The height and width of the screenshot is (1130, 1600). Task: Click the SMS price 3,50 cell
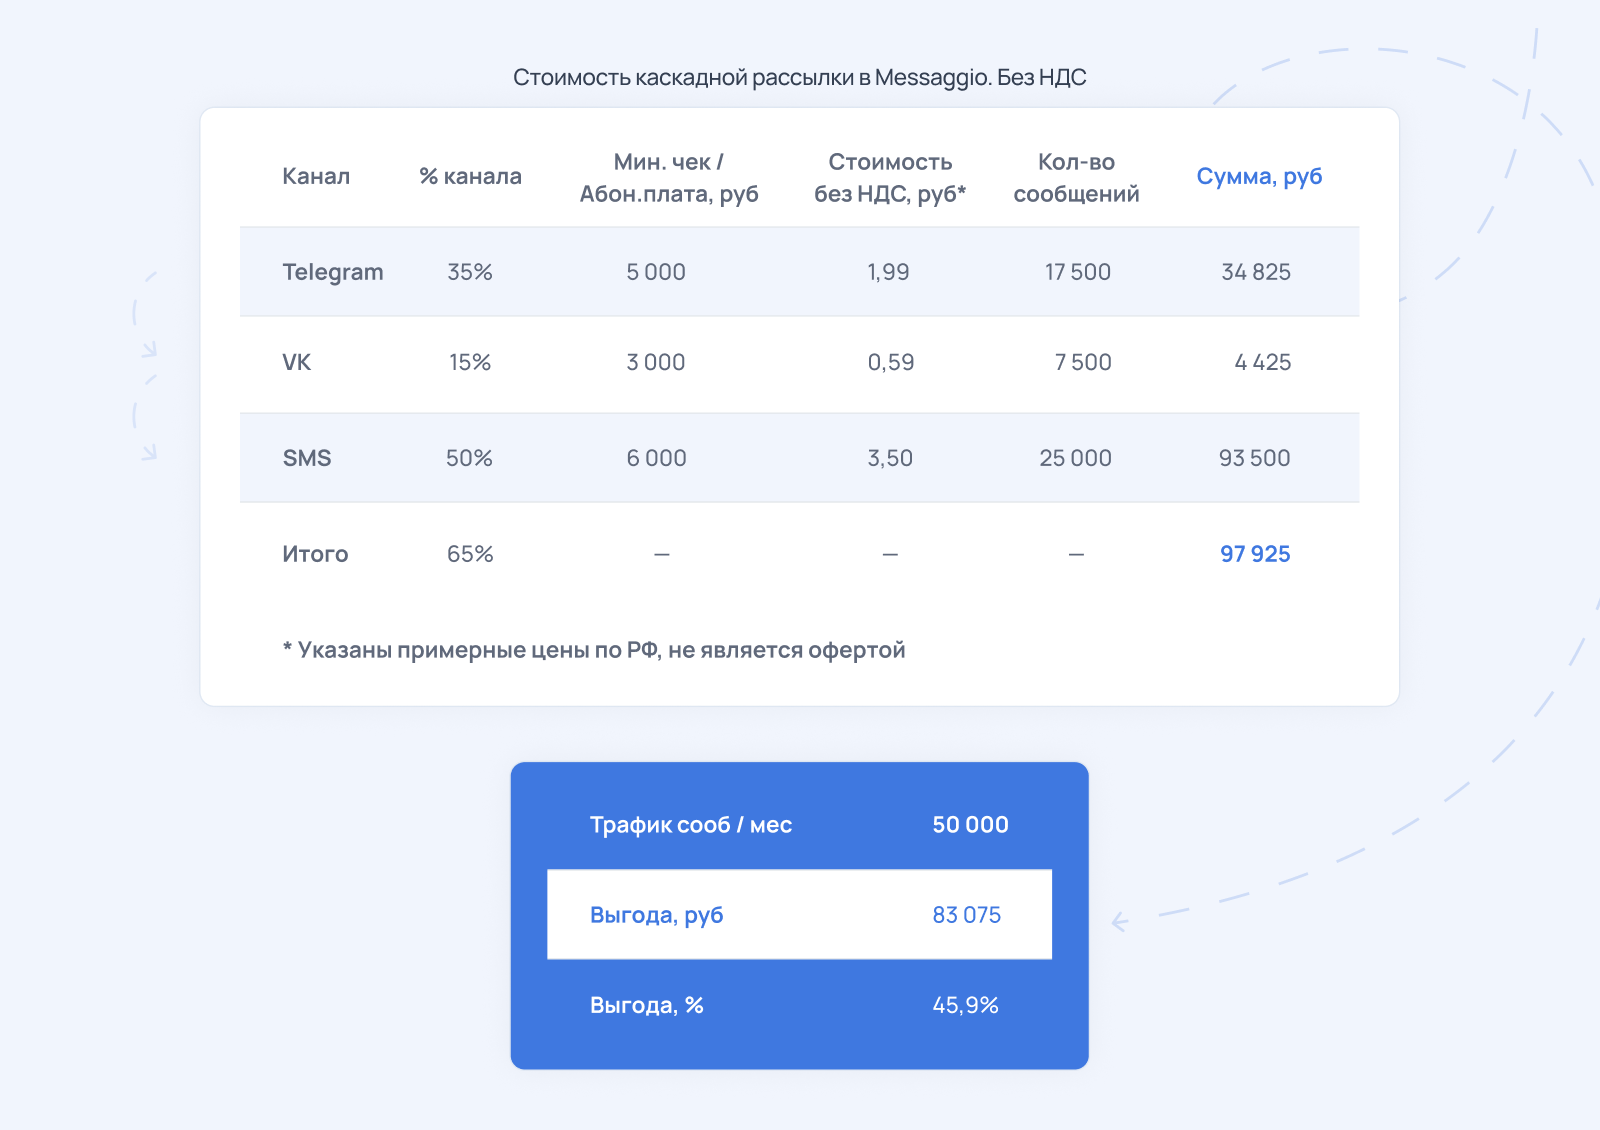tap(890, 458)
